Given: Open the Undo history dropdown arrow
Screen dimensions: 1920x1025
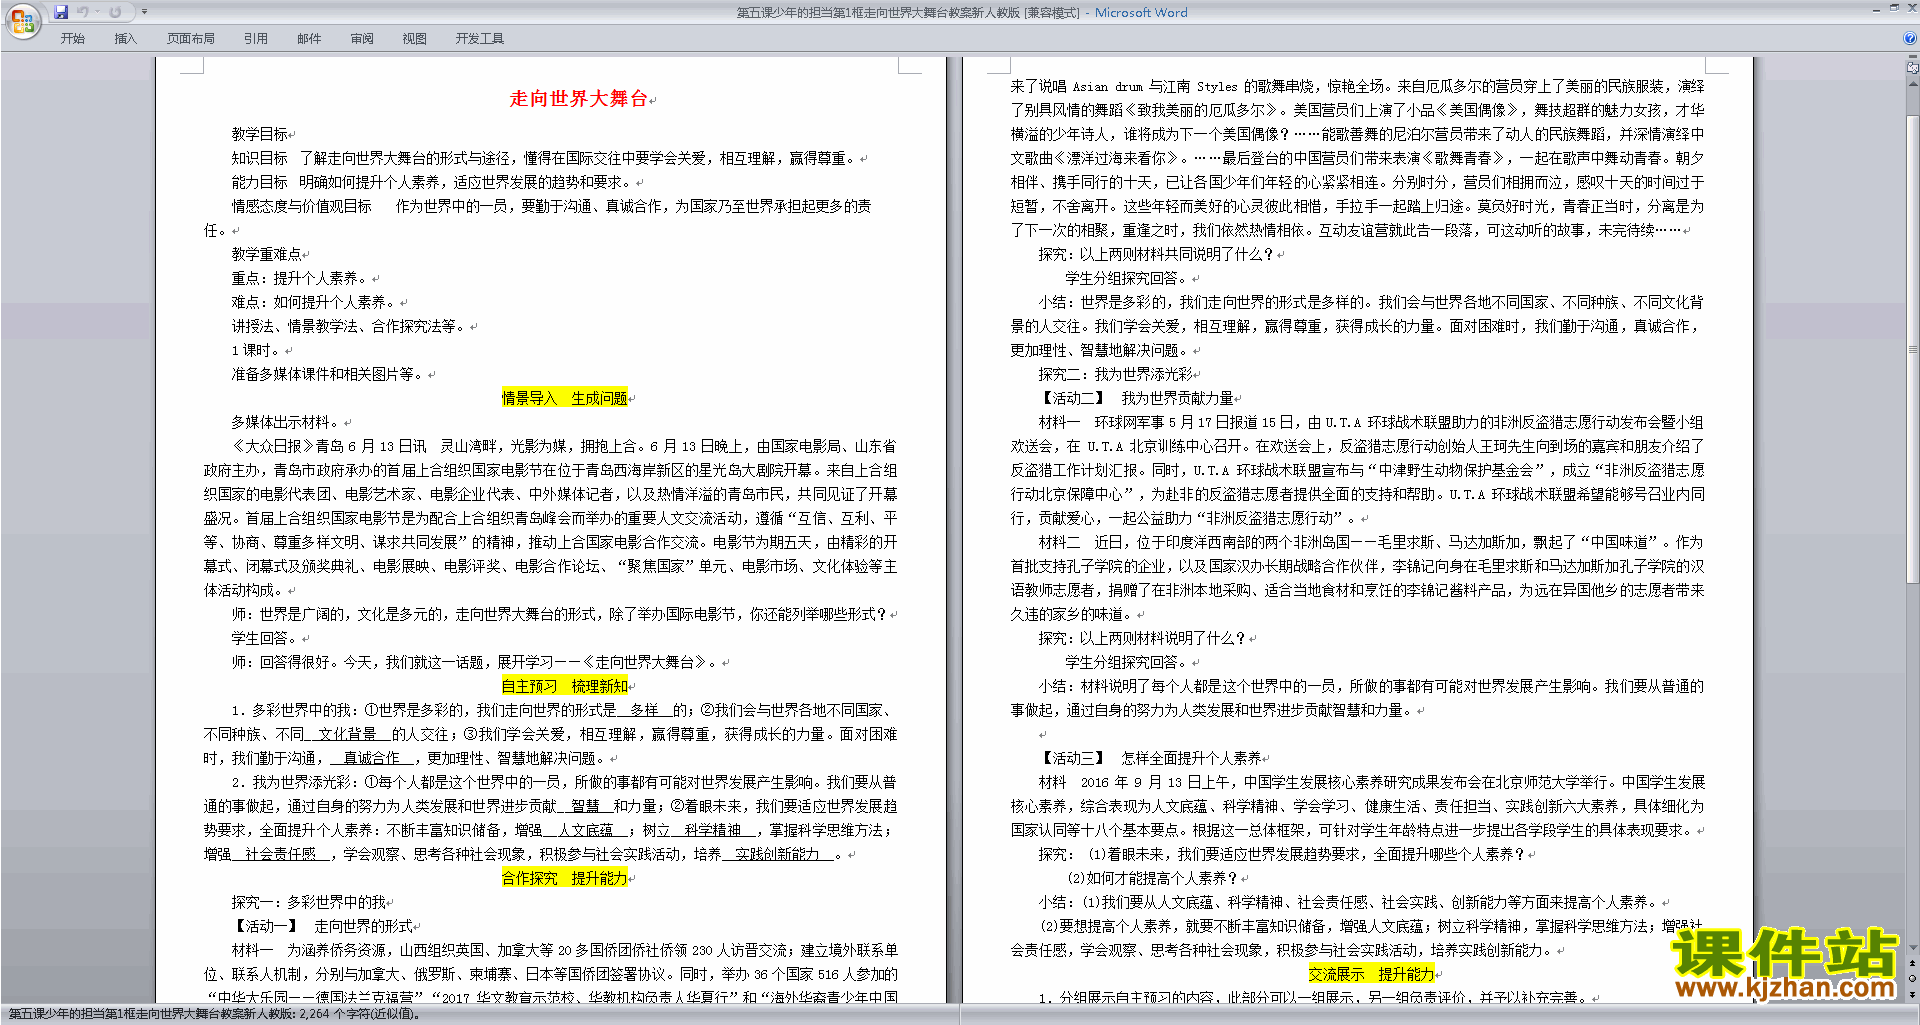Looking at the screenshot, I should 97,12.
